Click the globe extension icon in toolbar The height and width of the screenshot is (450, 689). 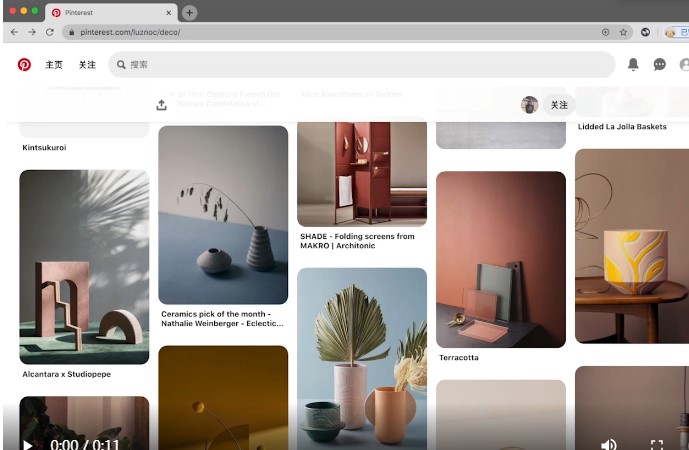[x=645, y=32]
